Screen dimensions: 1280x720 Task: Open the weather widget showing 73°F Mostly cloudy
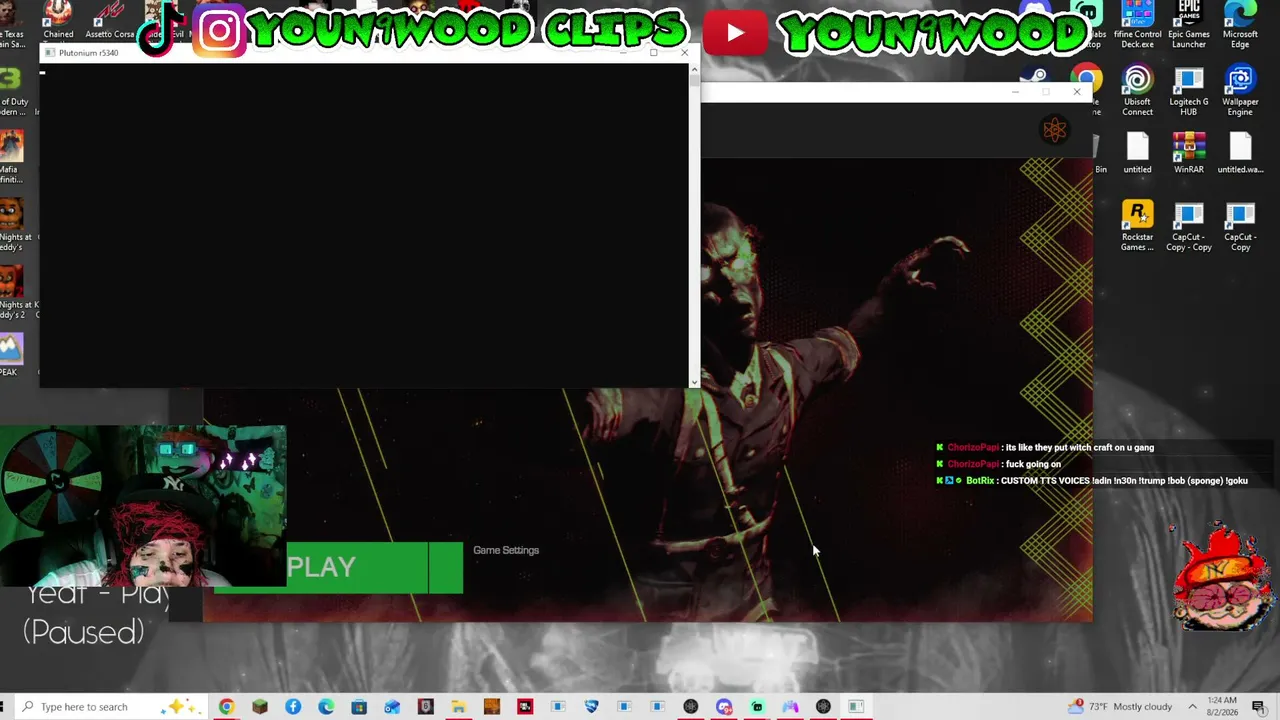pyautogui.click(x=1120, y=707)
